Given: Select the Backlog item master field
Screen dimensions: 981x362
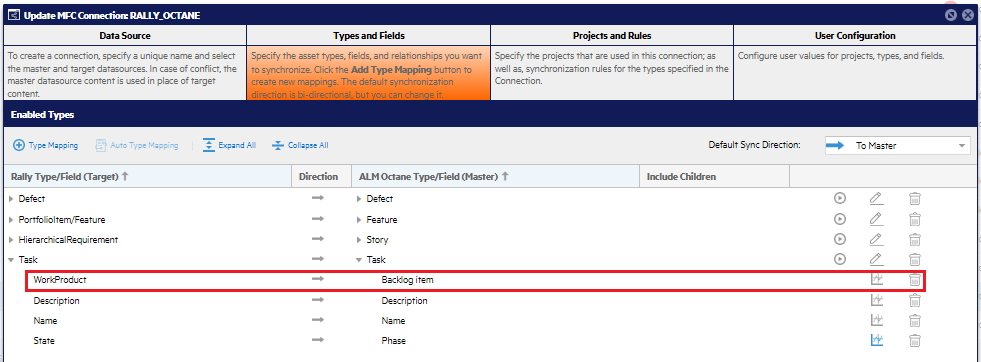Looking at the screenshot, I should coord(407,280).
